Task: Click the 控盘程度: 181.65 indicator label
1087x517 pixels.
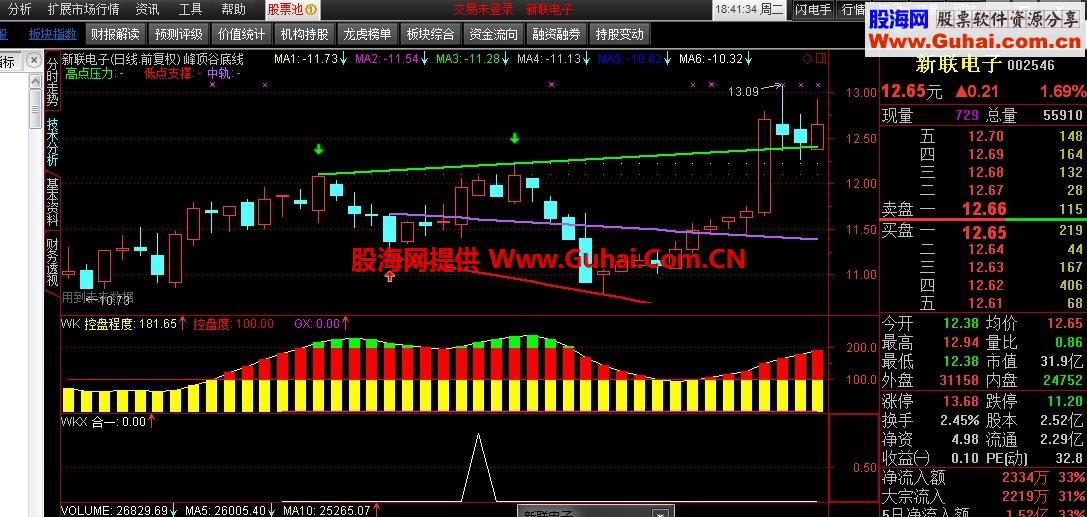Action: (x=135, y=324)
